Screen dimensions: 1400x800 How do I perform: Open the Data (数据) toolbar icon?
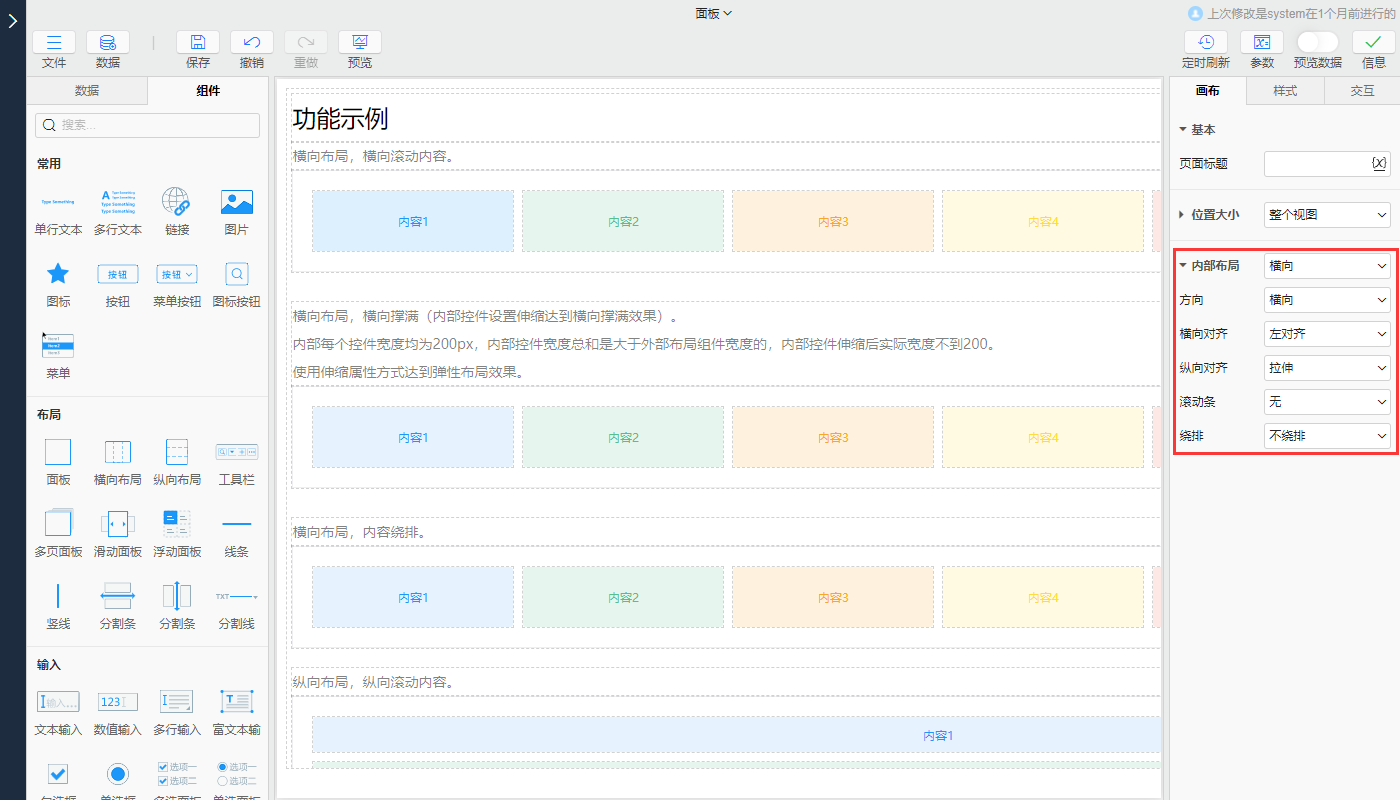click(x=108, y=42)
